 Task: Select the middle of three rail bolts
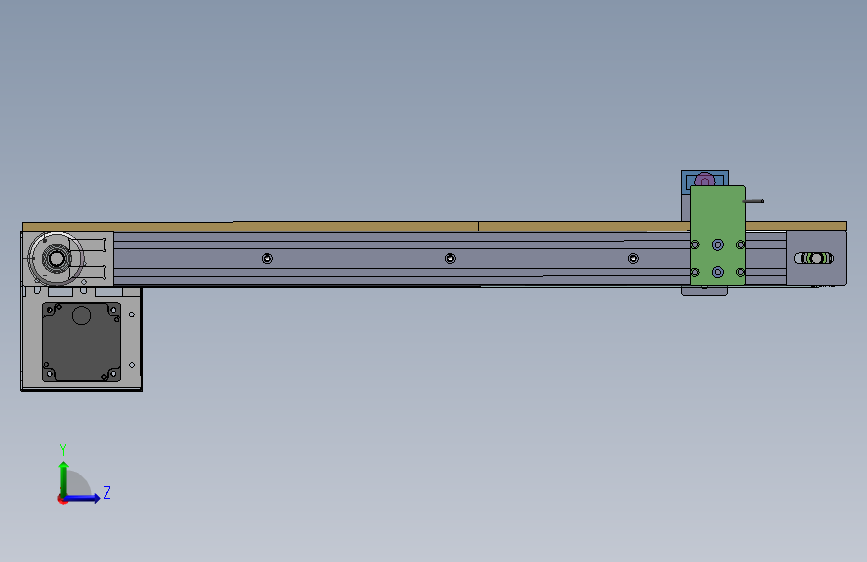tap(450, 258)
